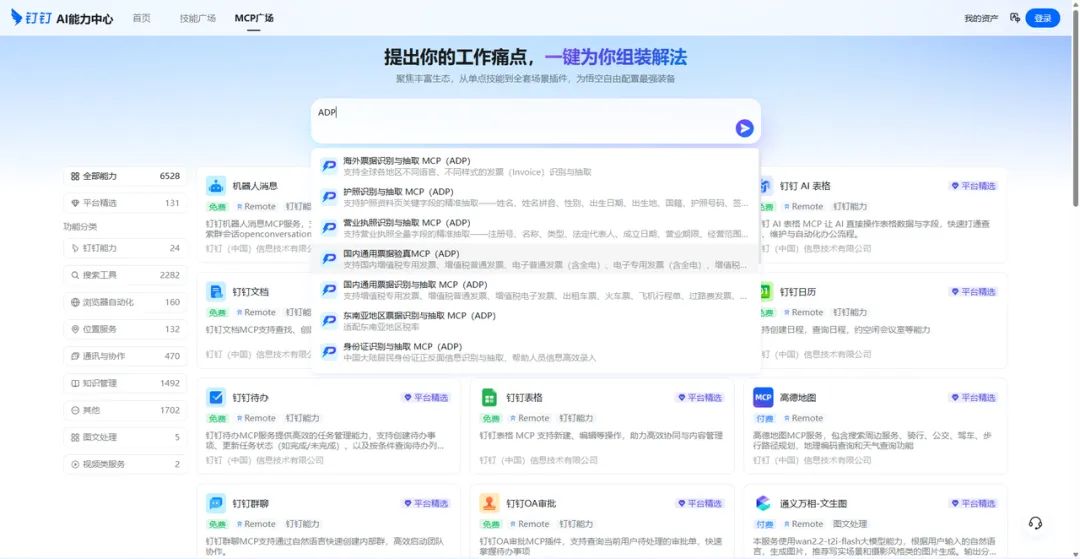Screen dimensions: 1080x559
Task: Open the 钉钉日历 card title
Action: click(x=798, y=291)
